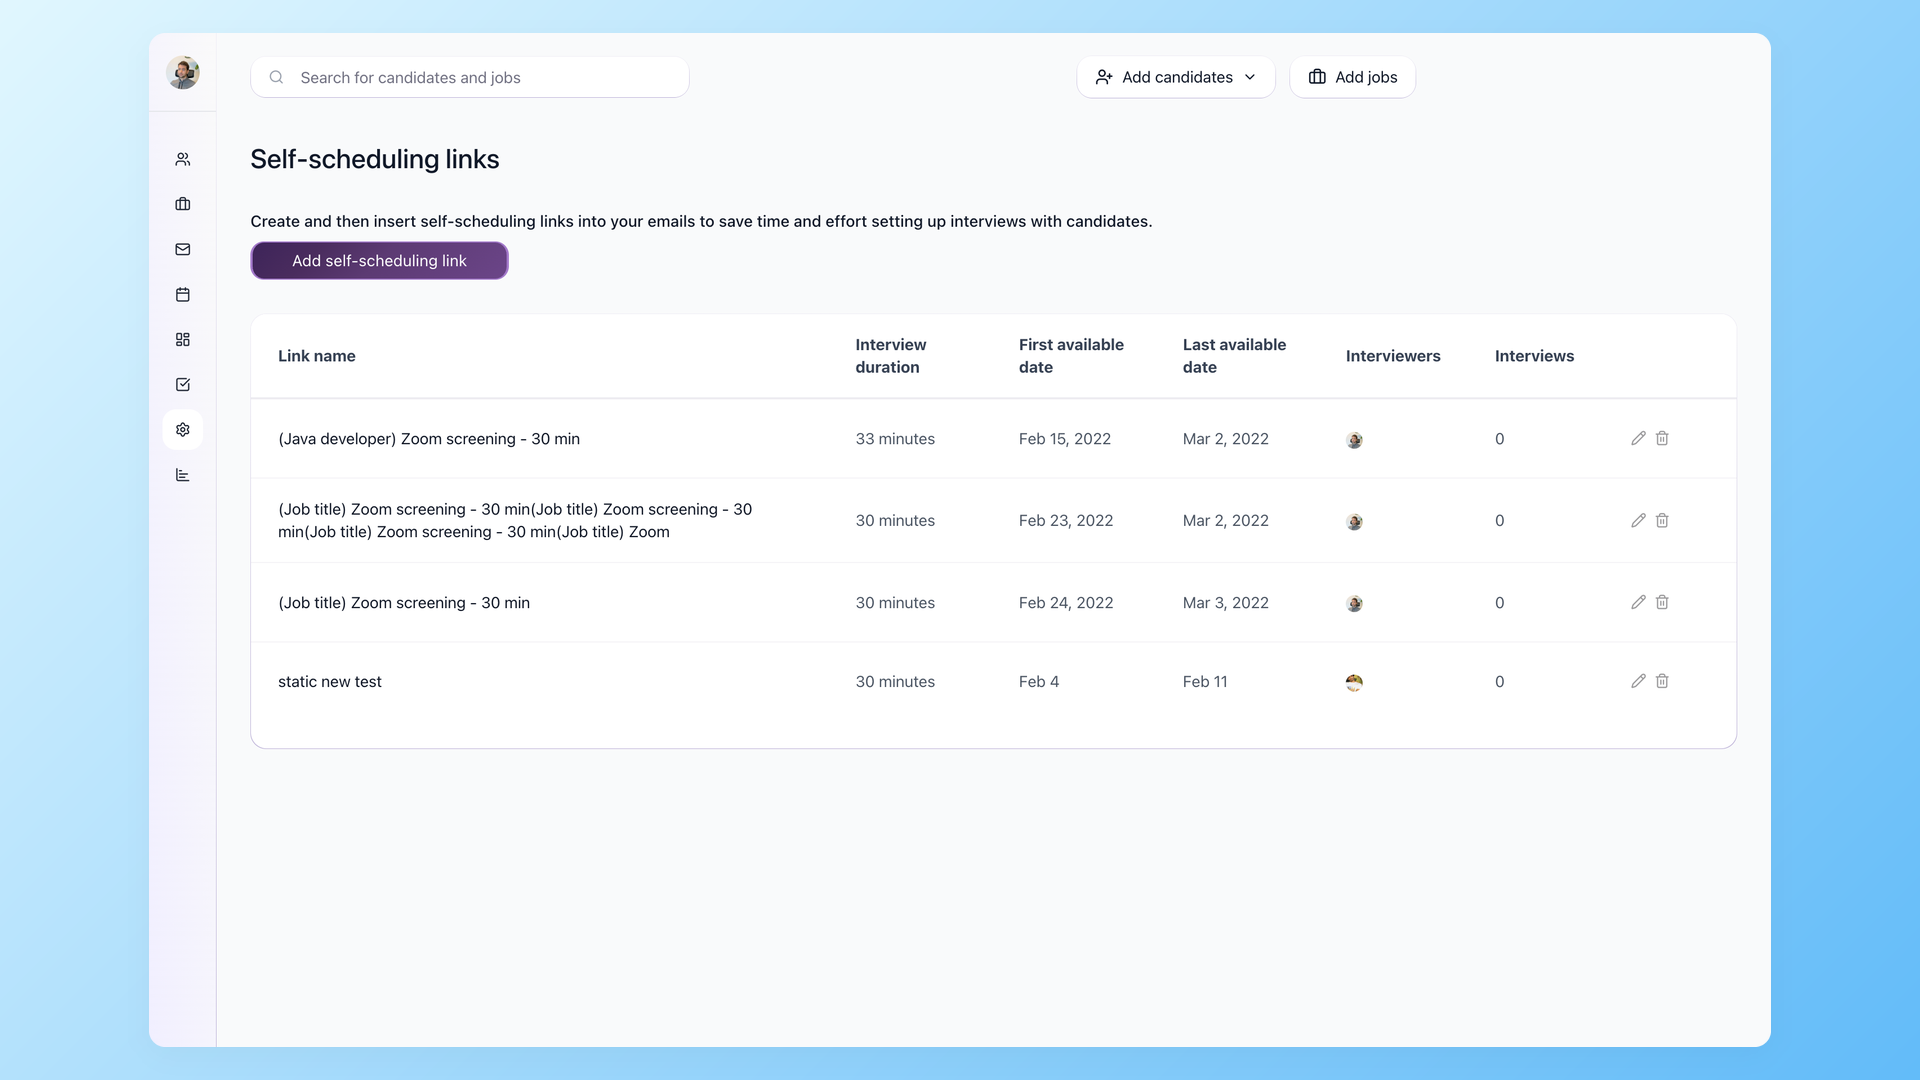Click interviewer avatar in Feb 23 row
The height and width of the screenshot is (1080, 1920).
(x=1354, y=522)
